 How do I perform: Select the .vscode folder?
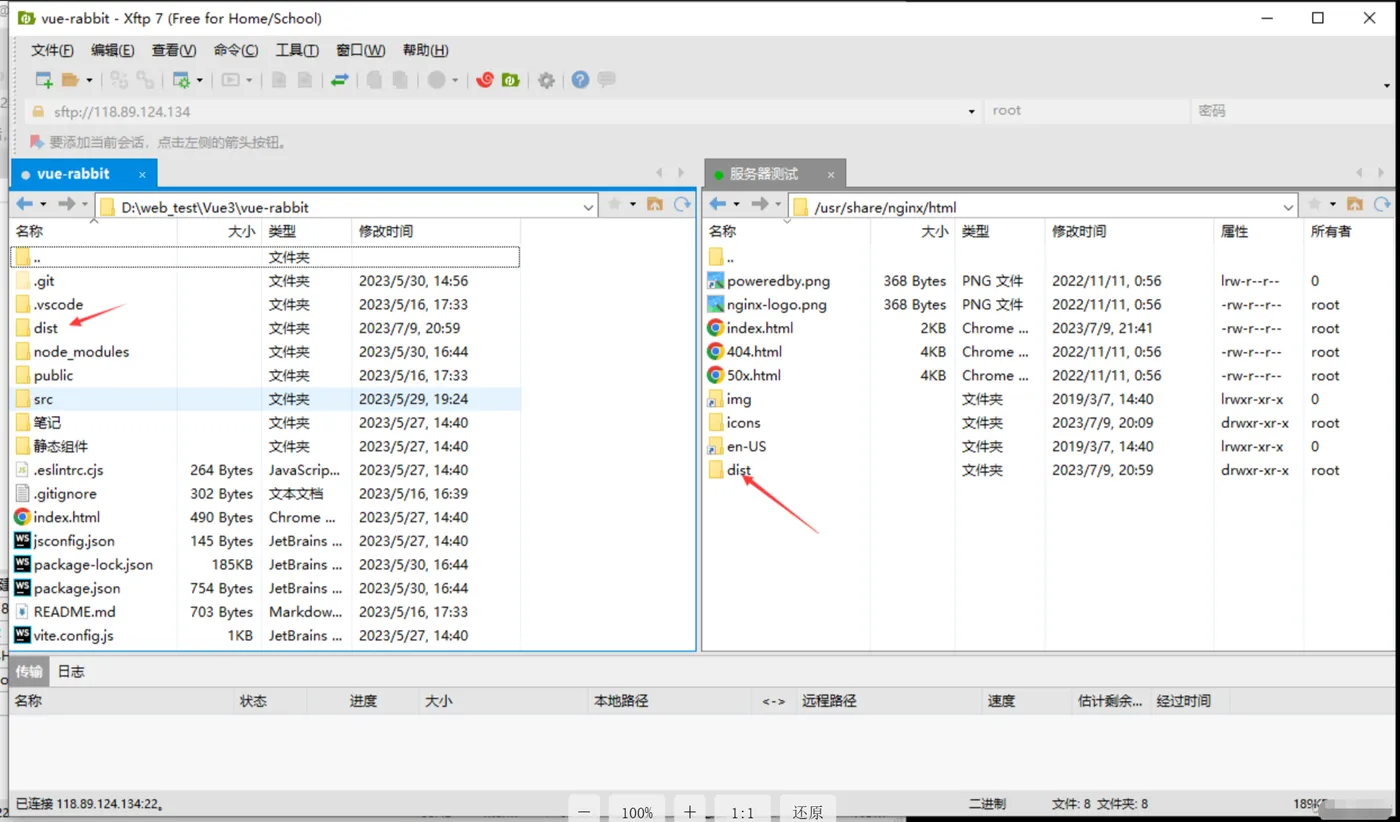[x=58, y=305]
